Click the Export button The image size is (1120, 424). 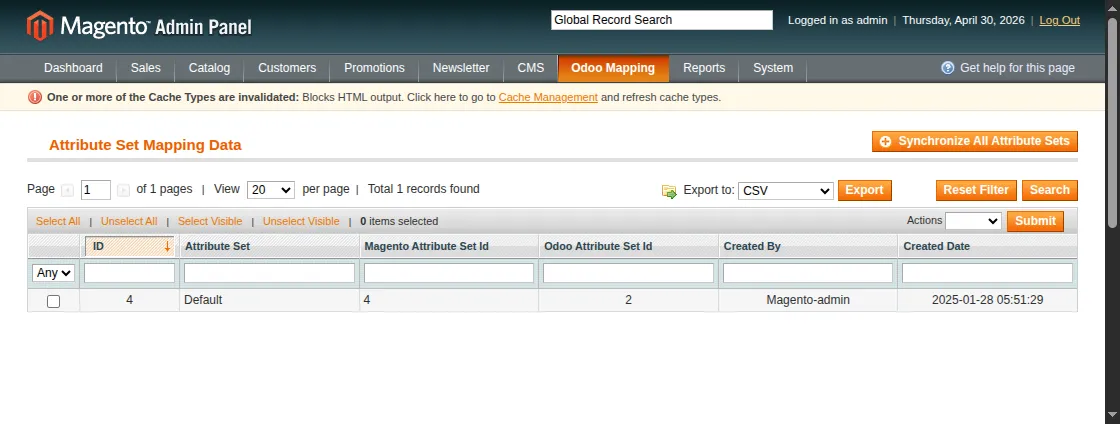tap(864, 191)
